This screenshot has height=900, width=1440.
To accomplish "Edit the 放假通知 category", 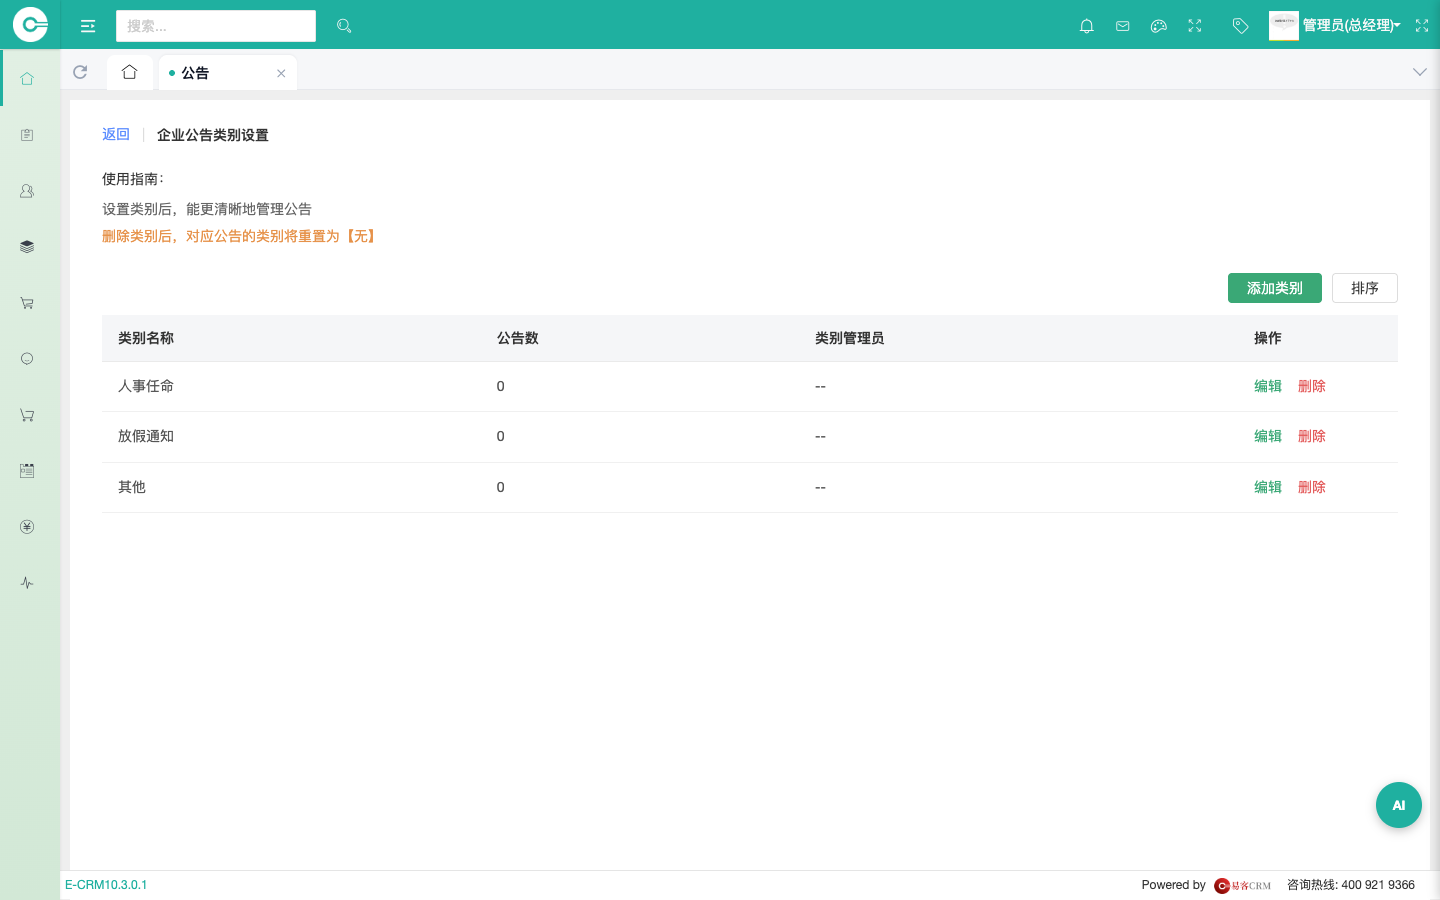I will (1268, 436).
